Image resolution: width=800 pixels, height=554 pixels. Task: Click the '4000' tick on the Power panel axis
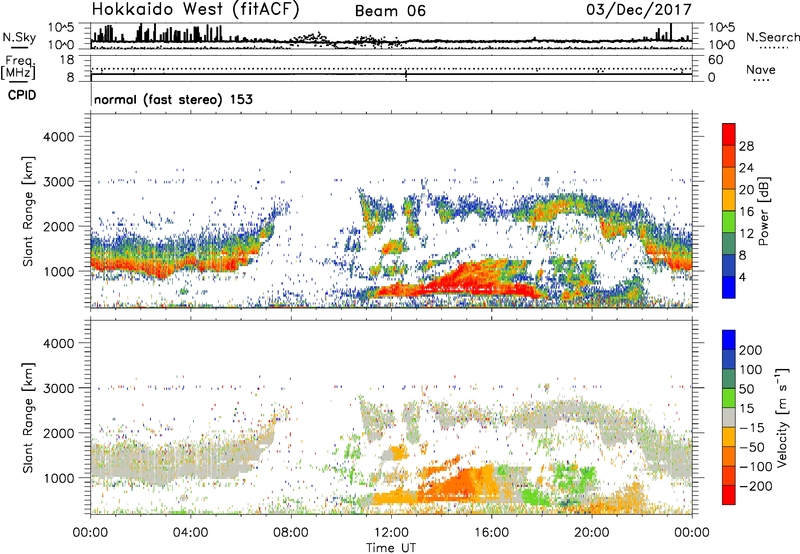(58, 137)
